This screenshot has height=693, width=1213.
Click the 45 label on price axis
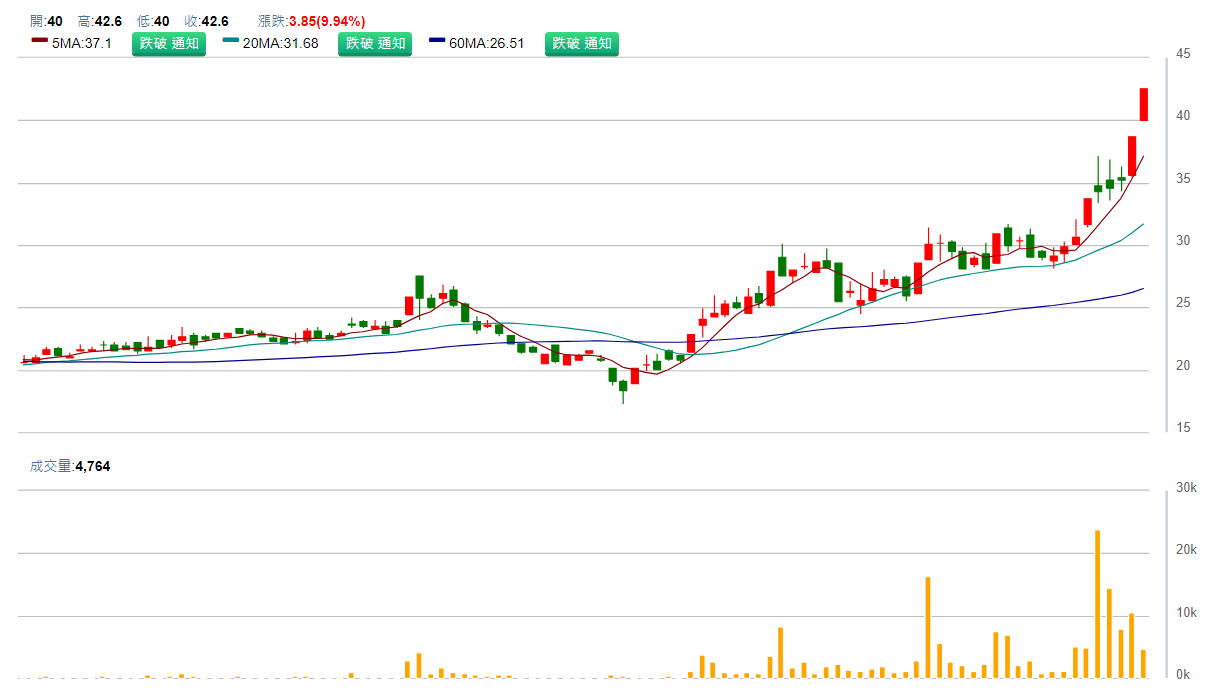[1182, 54]
